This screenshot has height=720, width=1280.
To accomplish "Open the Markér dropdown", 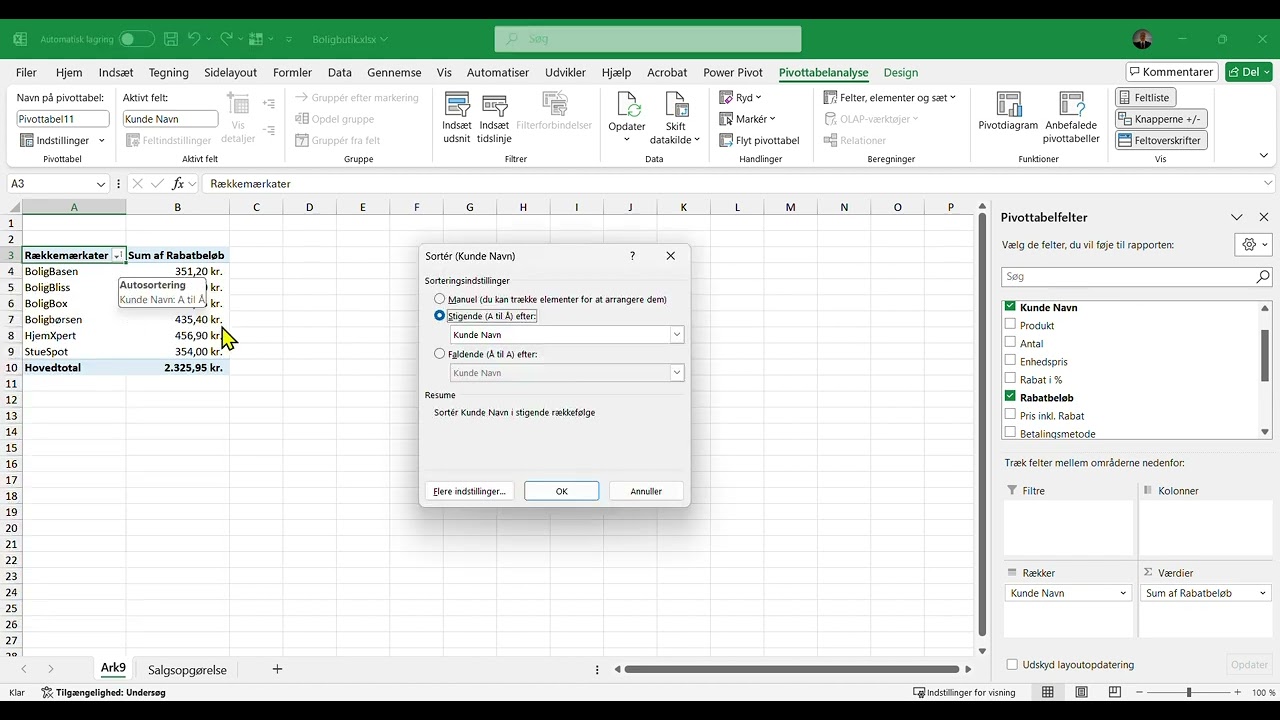I will pos(747,119).
